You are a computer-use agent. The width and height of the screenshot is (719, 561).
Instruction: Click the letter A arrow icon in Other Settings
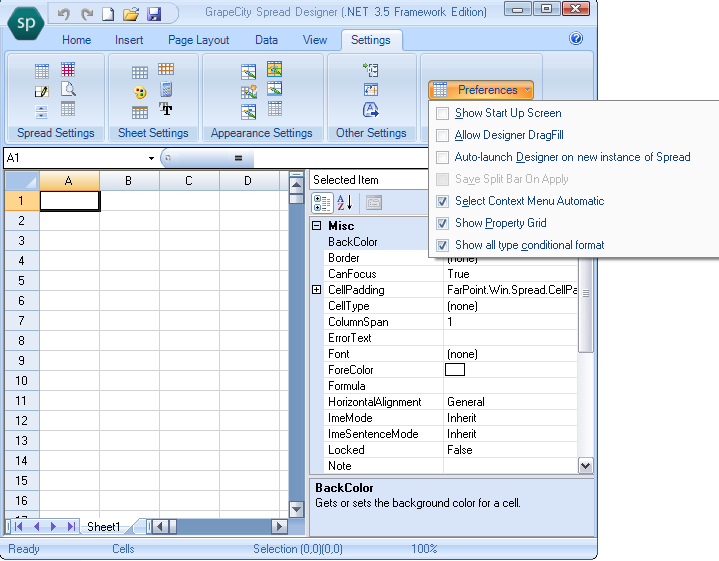[371, 110]
